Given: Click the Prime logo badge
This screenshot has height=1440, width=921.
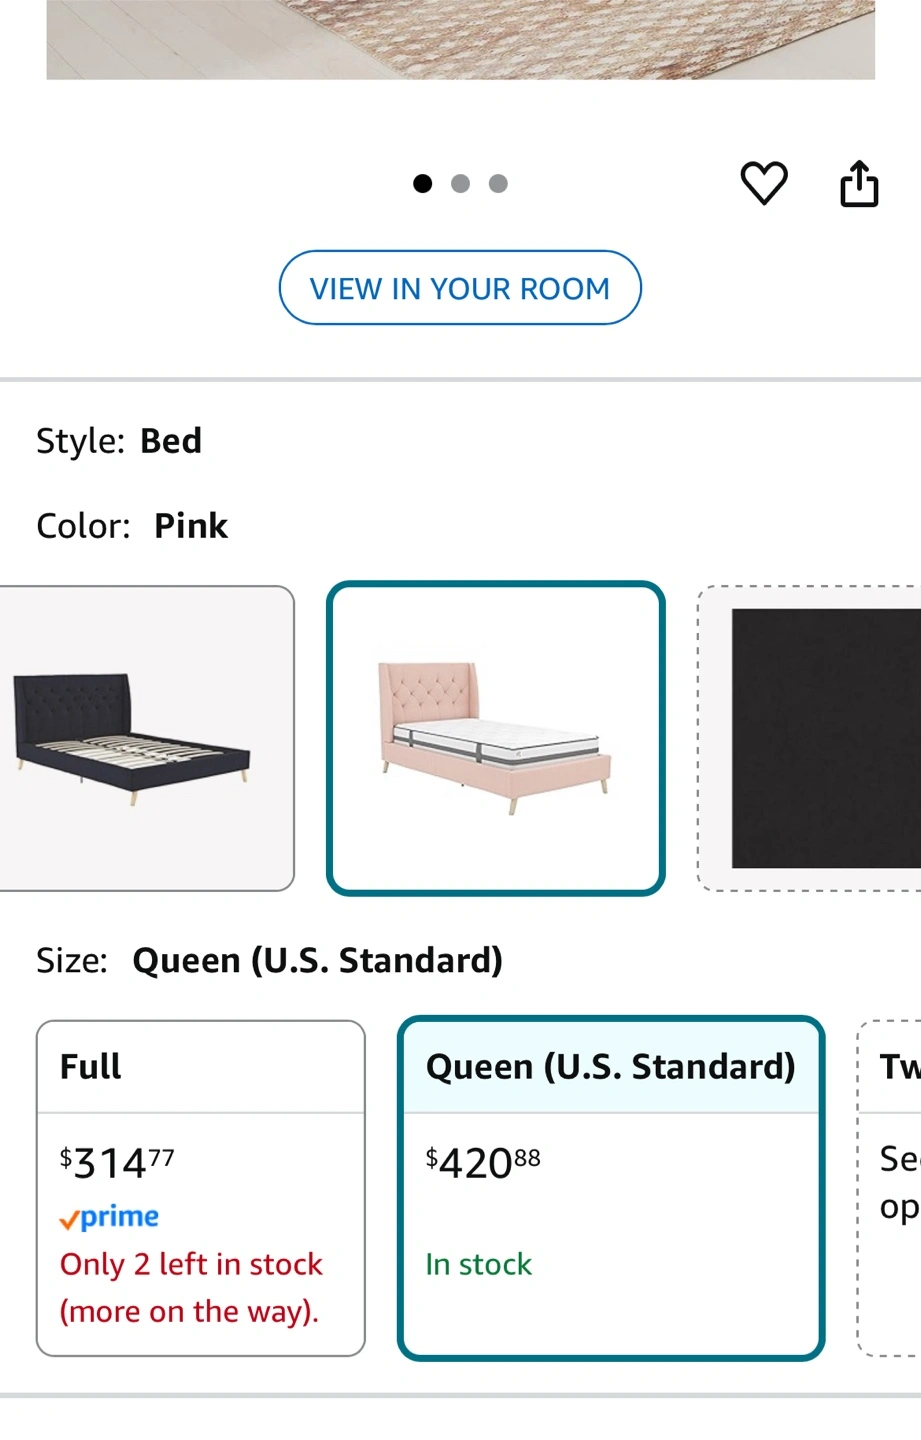Looking at the screenshot, I should coord(109,1217).
